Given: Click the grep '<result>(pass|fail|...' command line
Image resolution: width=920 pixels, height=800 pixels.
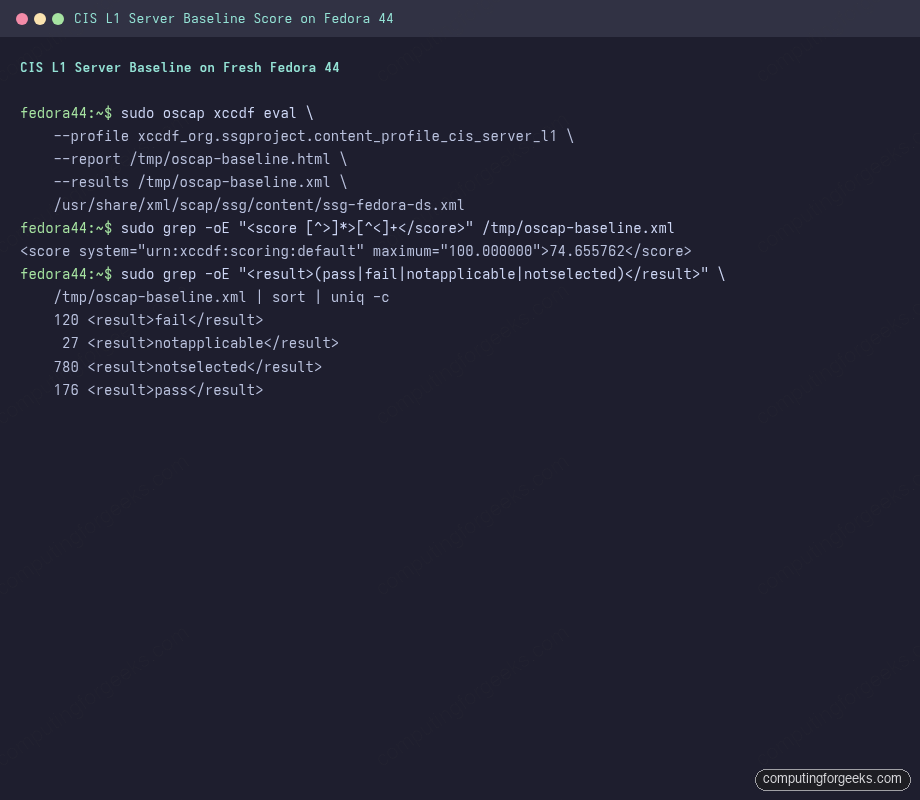Looking at the screenshot, I should point(373,274).
